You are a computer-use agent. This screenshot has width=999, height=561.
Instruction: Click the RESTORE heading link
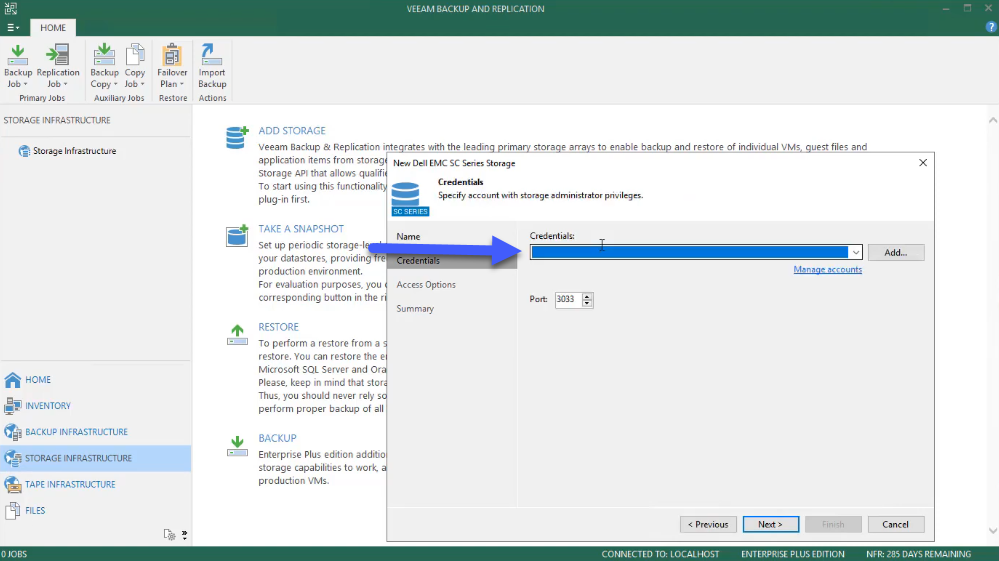(278, 327)
